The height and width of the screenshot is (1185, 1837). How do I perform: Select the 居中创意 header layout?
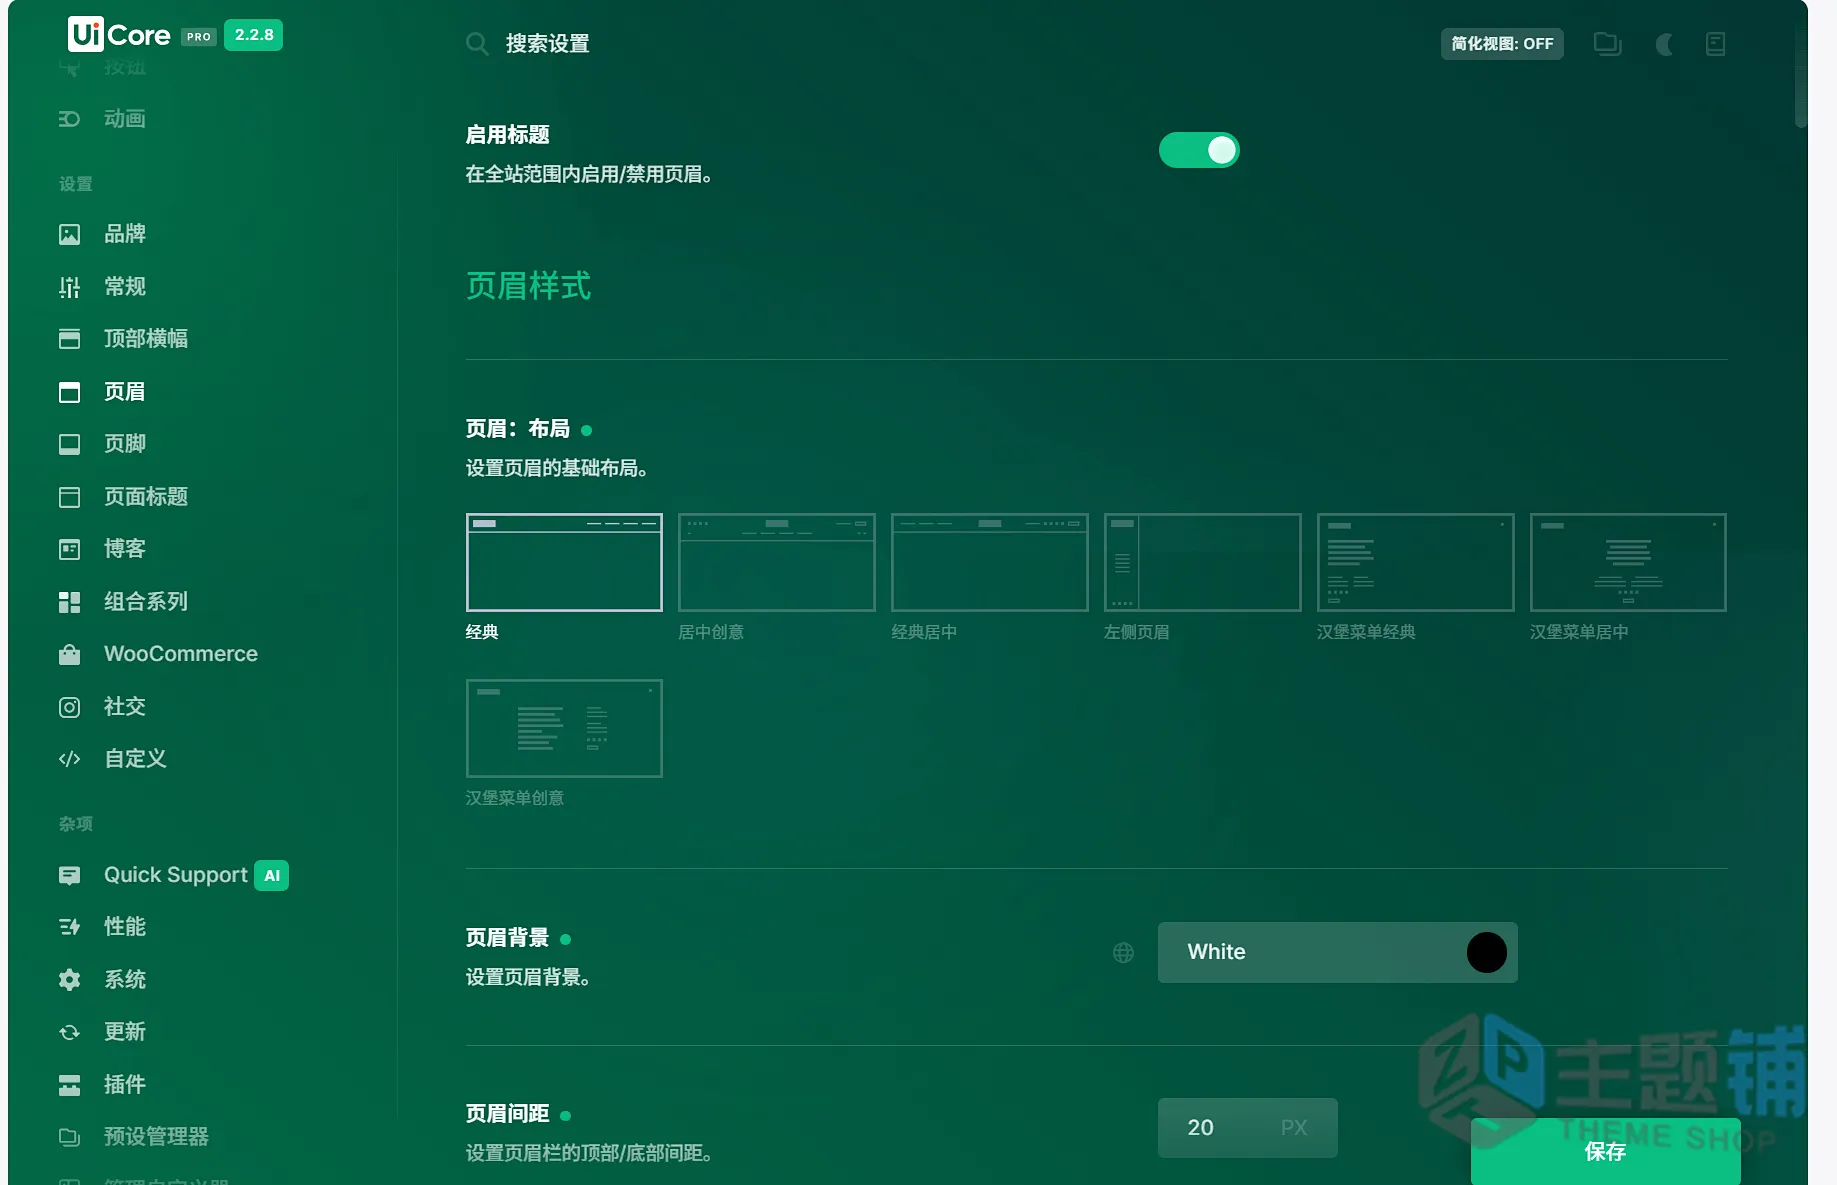point(776,562)
